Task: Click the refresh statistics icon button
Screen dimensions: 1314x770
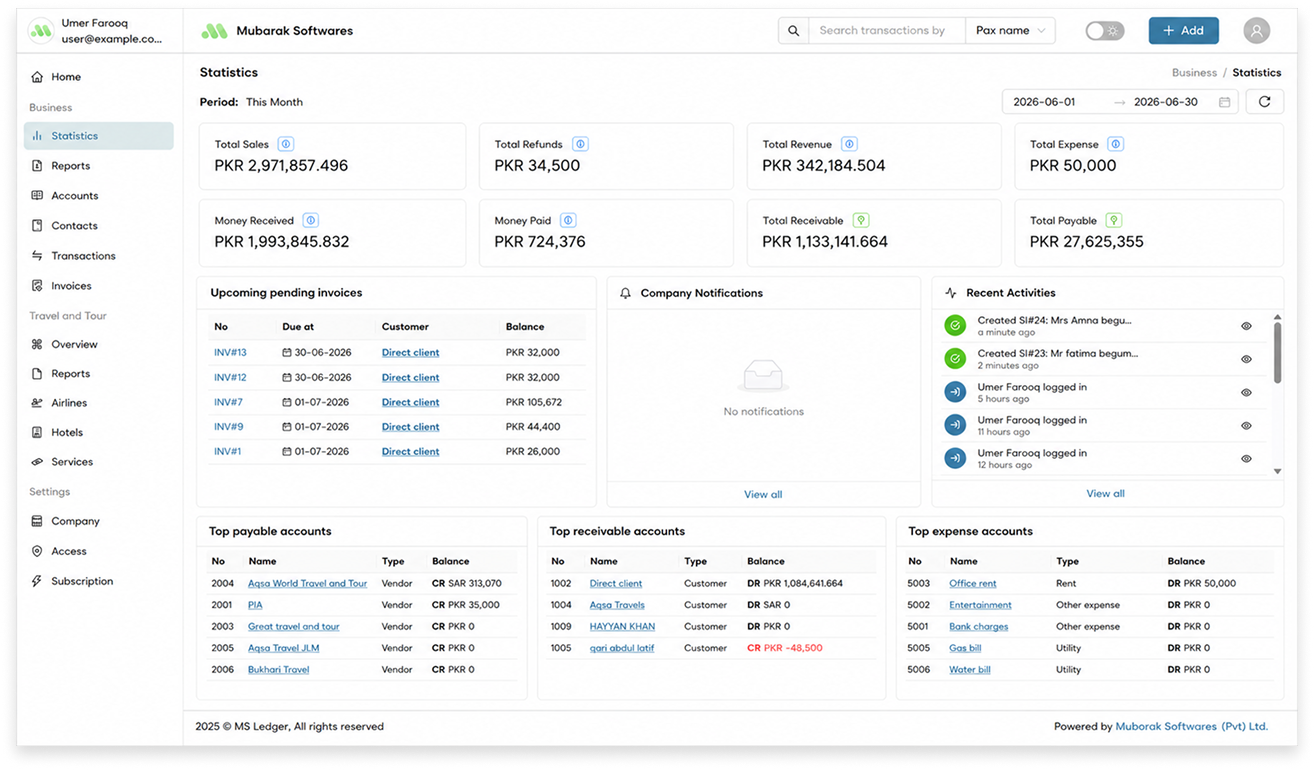Action: (x=1265, y=102)
